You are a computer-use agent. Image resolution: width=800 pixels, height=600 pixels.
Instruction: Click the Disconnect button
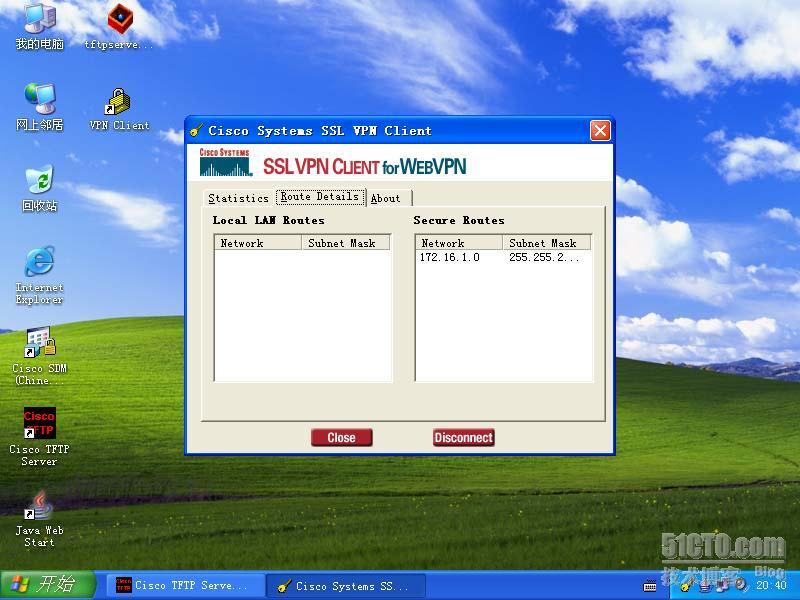pos(464,438)
